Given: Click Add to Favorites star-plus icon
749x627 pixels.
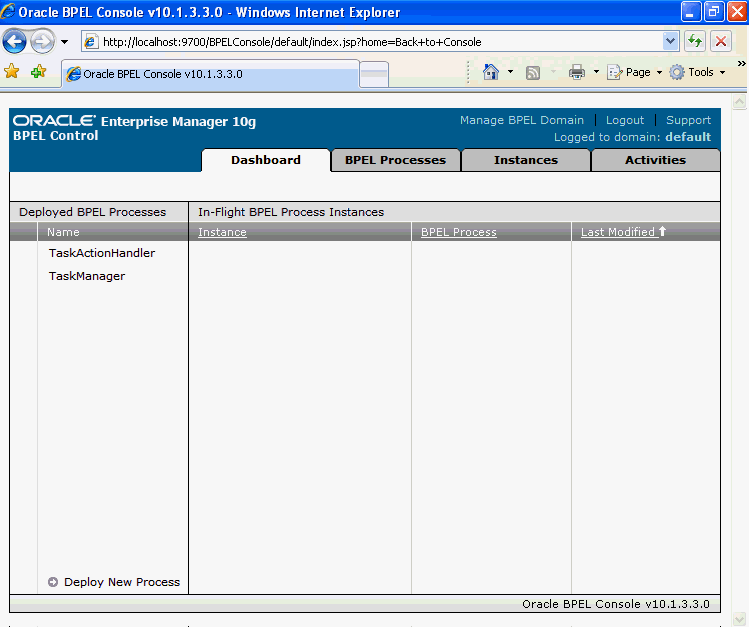Looking at the screenshot, I should point(38,72).
